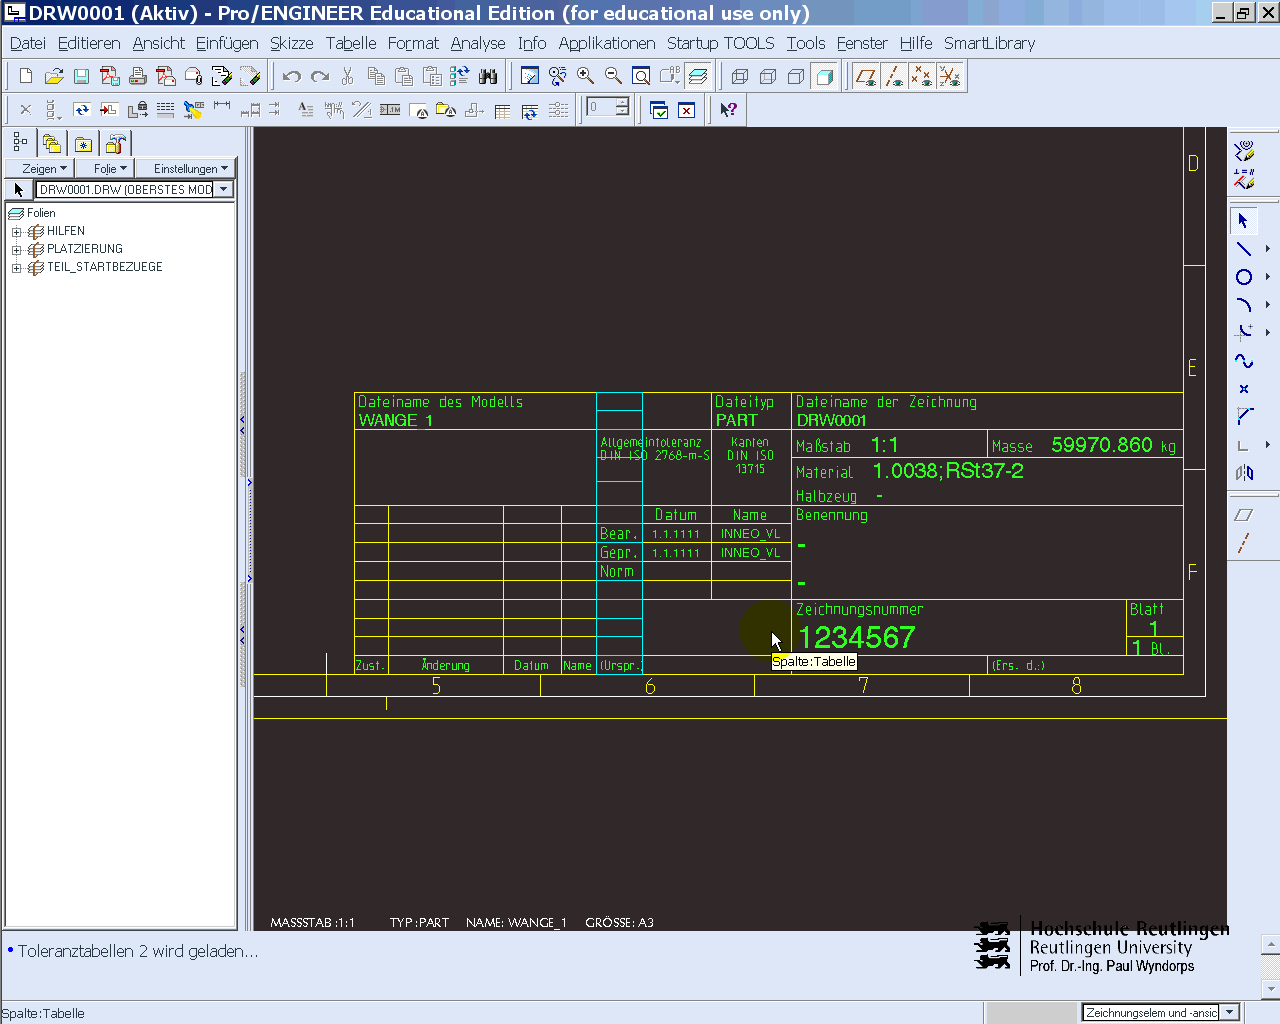Viewport: 1280px width, 1024px height.
Task: Select the hidden line display icon
Action: 768,76
